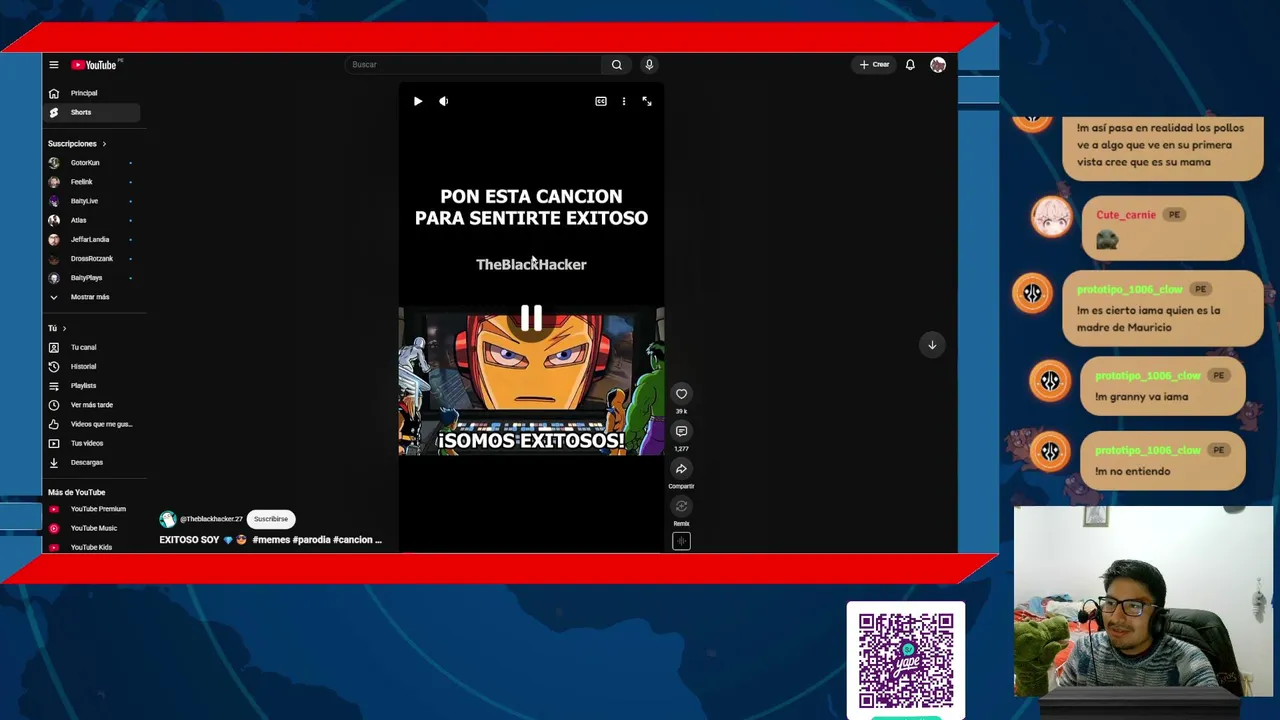Viewport: 1280px width, 720px height.
Task: Open the @Theblackhacker.27 channel link
Action: (x=211, y=519)
